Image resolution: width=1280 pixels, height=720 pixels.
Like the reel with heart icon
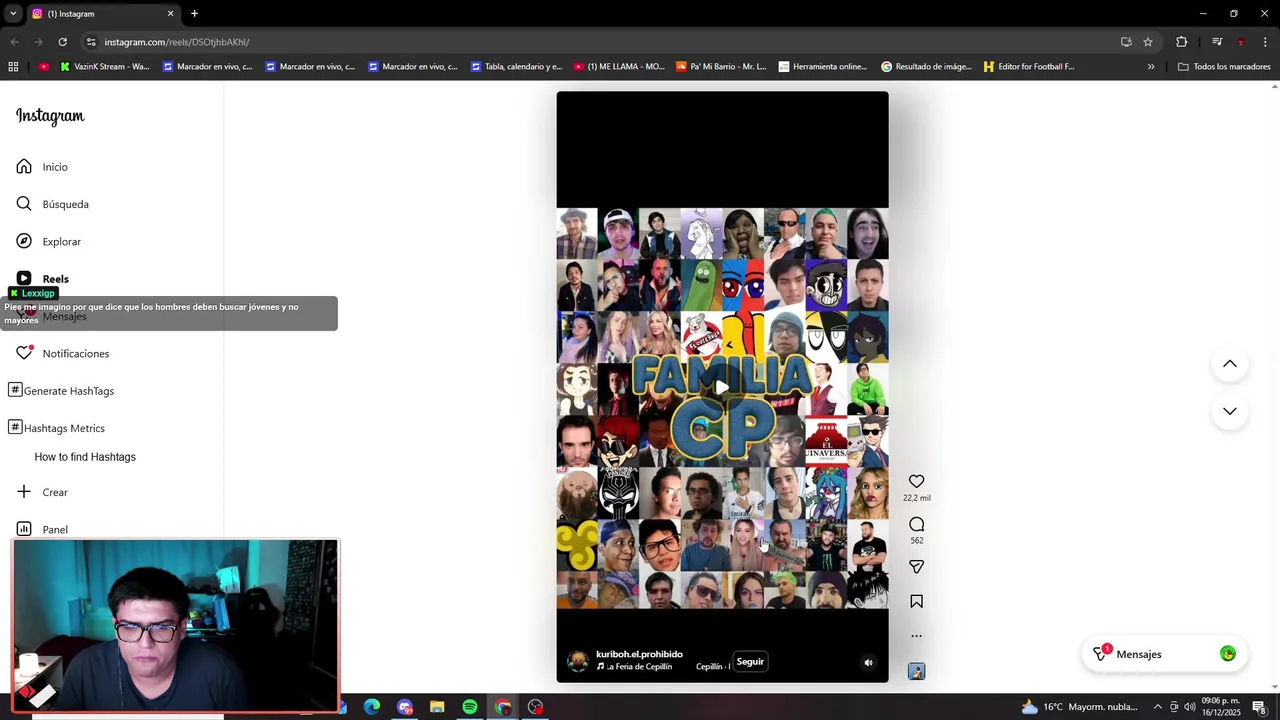916,481
